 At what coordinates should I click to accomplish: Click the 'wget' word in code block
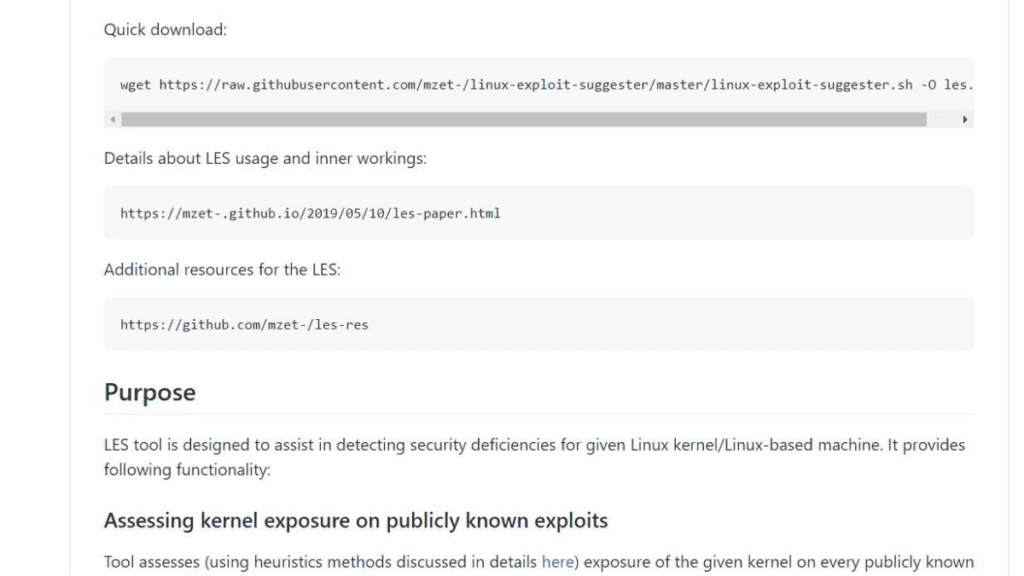(x=135, y=85)
